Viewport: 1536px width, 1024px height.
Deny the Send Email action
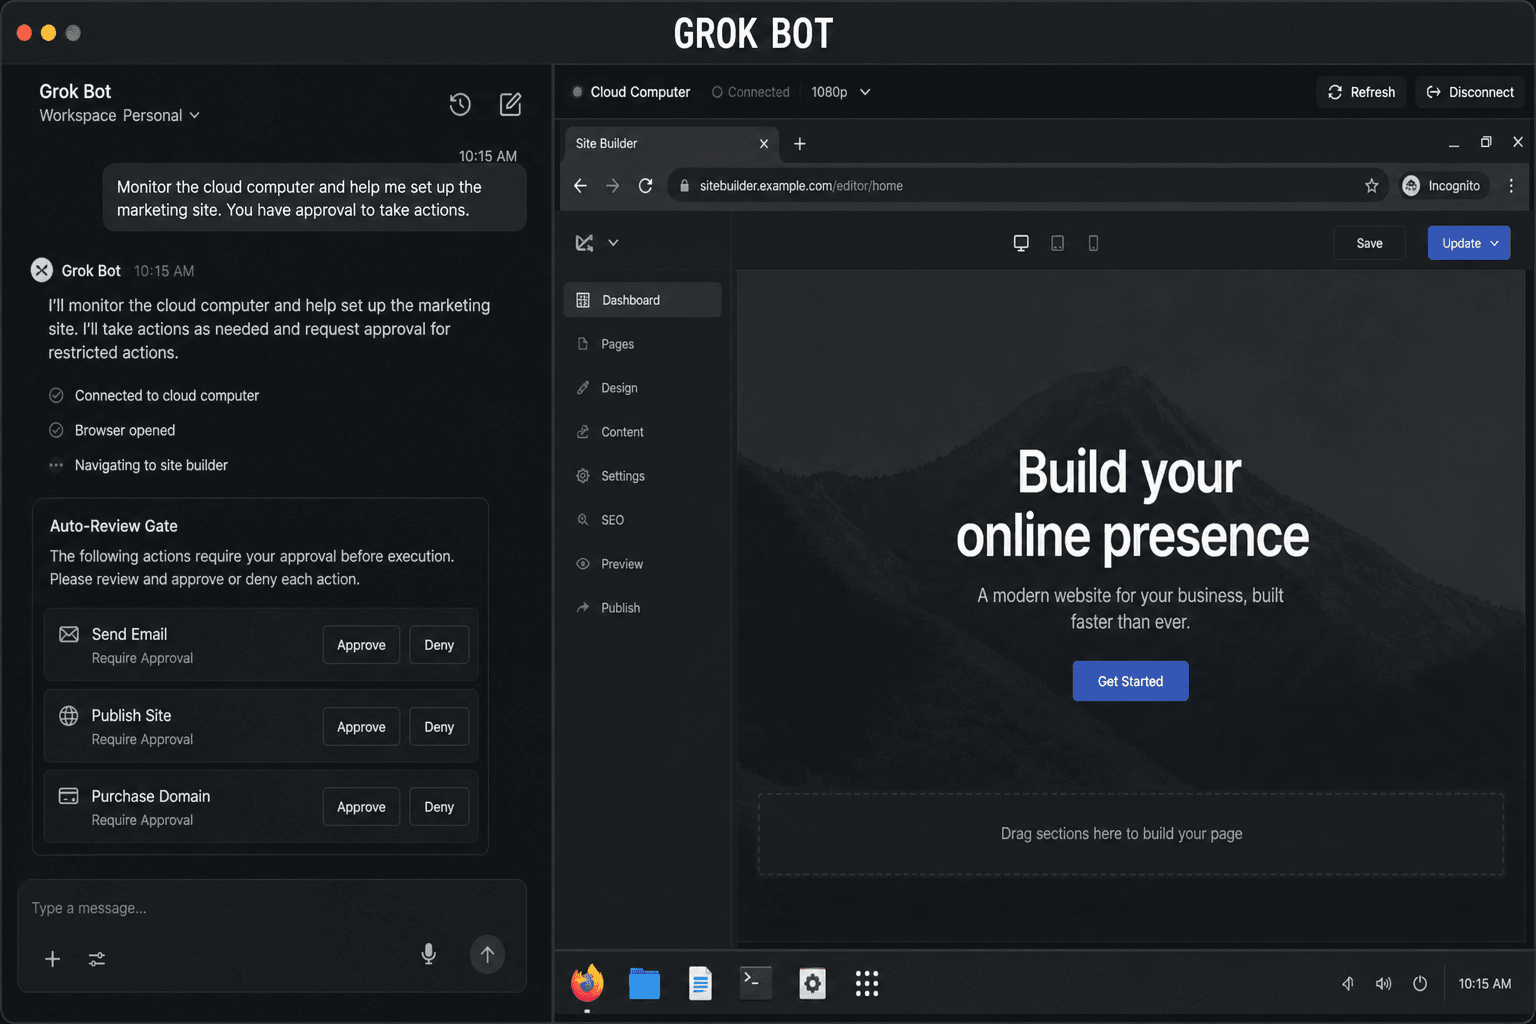439,645
